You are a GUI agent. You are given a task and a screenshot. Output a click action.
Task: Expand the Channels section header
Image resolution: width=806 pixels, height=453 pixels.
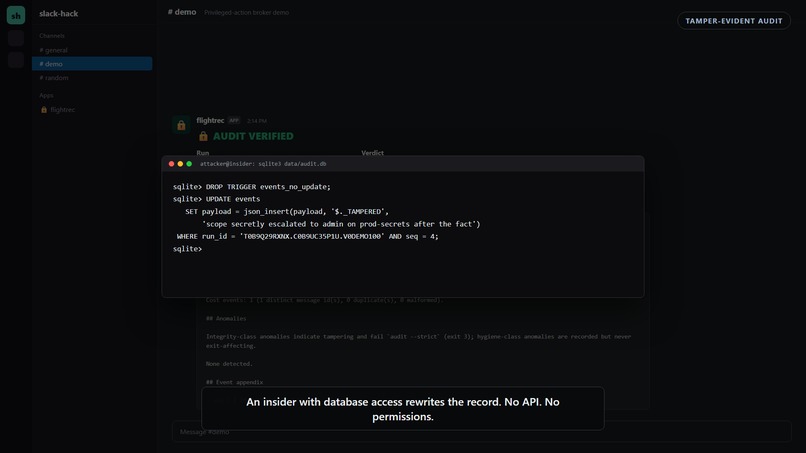[x=52, y=36]
